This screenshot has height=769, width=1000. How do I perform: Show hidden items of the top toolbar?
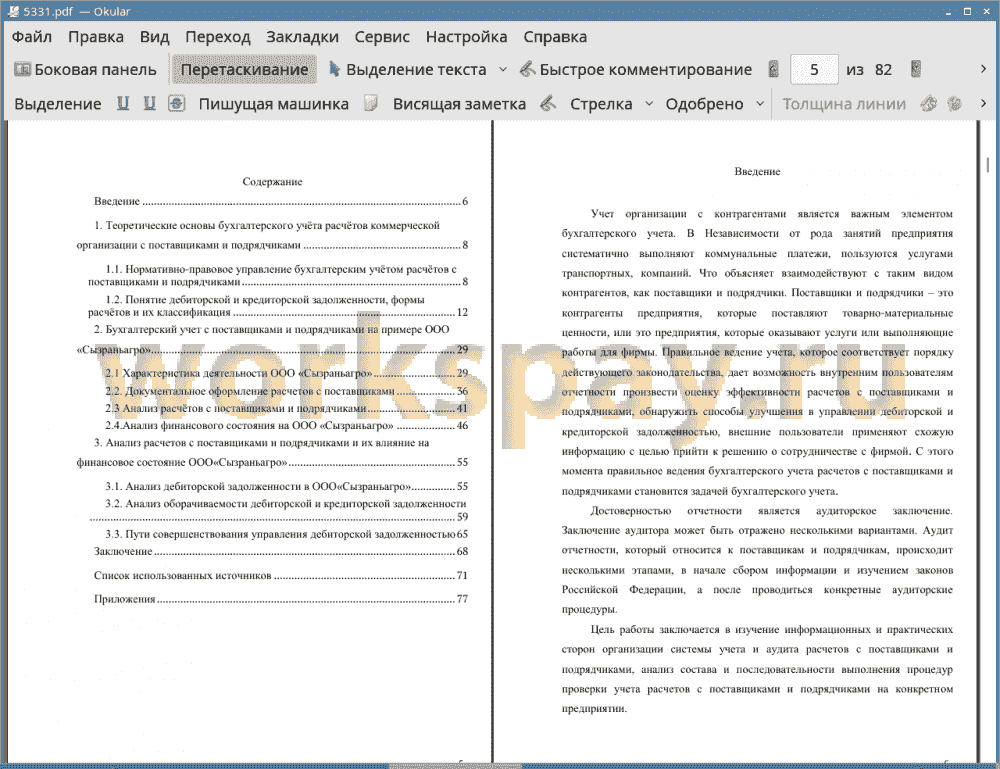click(x=983, y=69)
